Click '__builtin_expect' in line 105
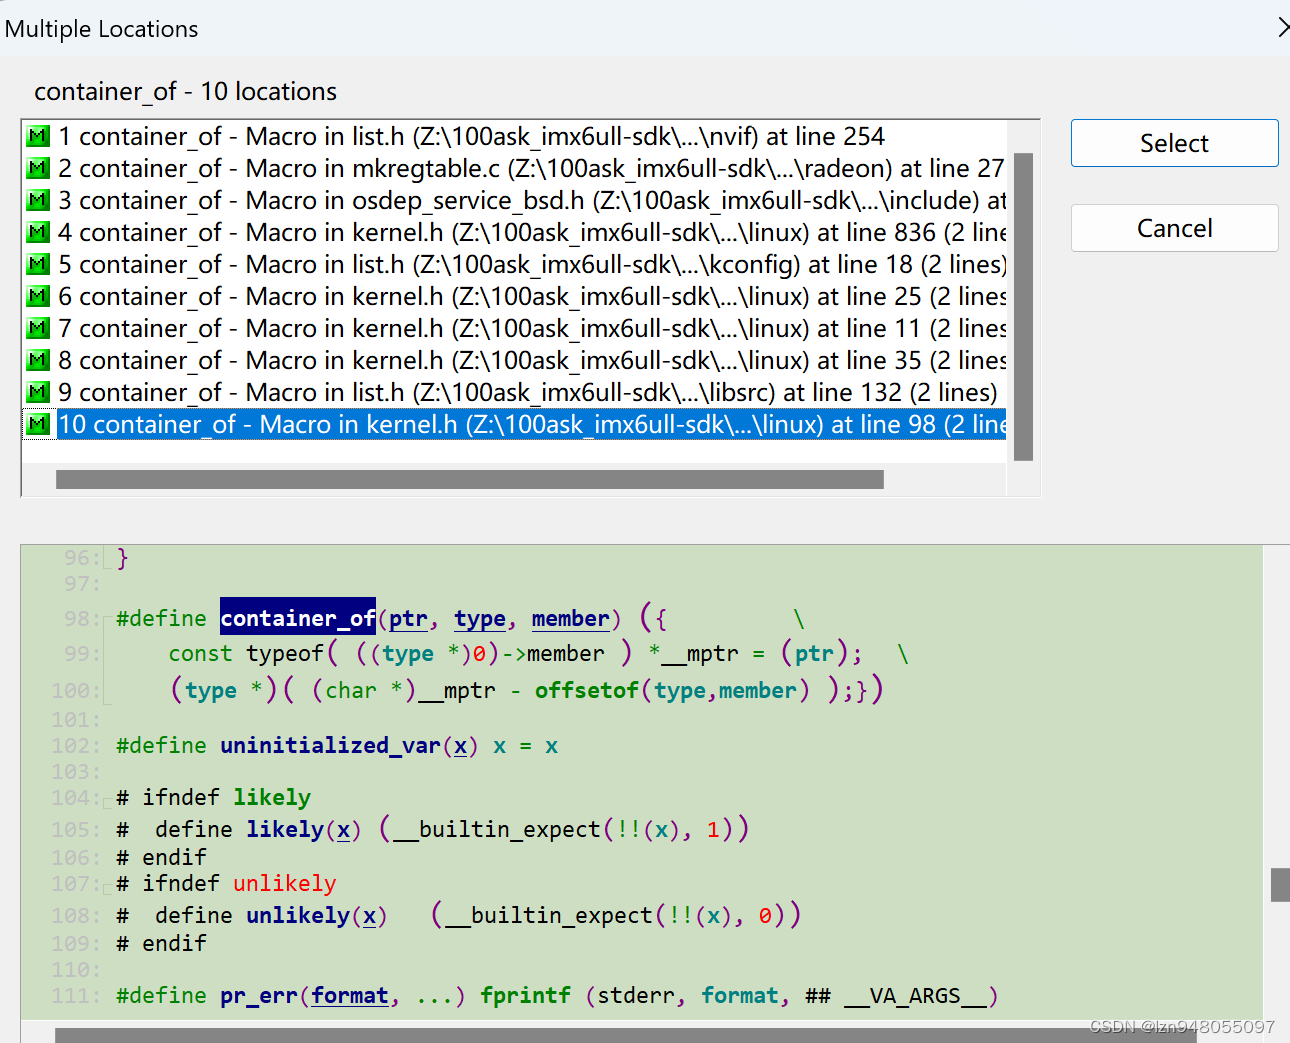Screen dimensions: 1290x1043 coord(497,830)
